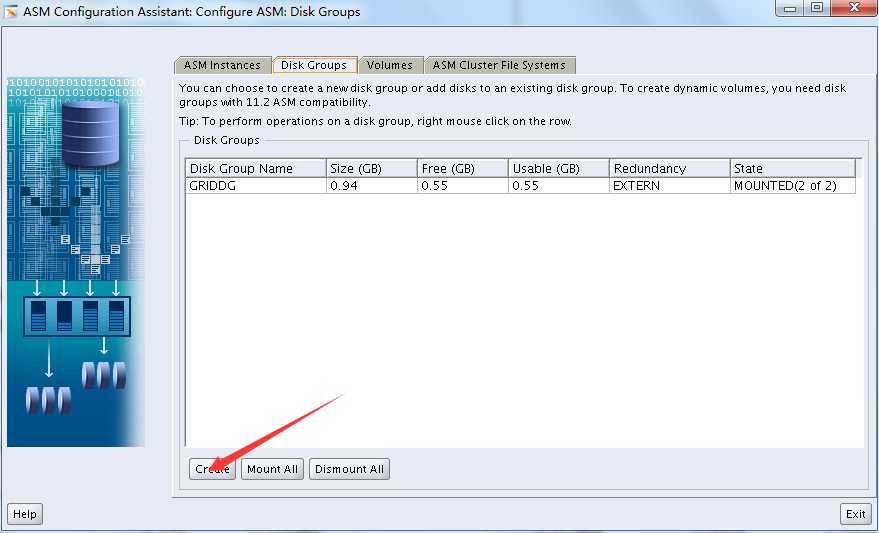
Task: Select the EXTERN redundancy cell
Action: 670,186
